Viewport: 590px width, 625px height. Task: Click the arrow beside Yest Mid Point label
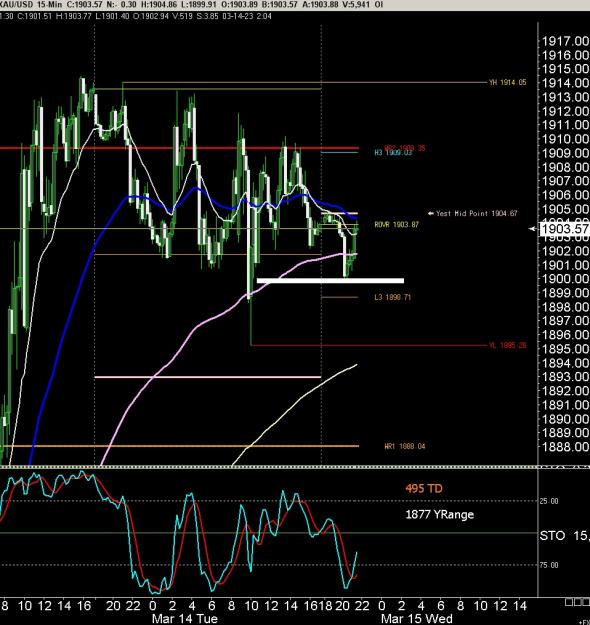[431, 213]
